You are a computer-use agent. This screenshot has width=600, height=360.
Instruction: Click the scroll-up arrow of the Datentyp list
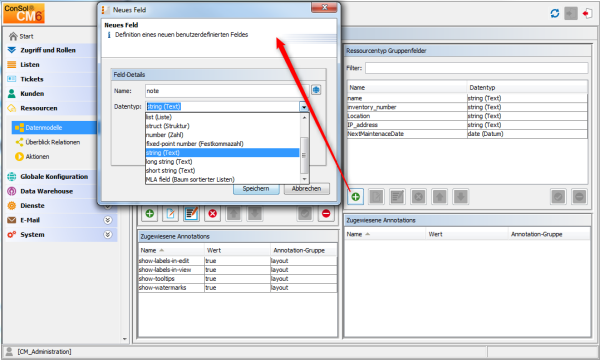coord(304,117)
